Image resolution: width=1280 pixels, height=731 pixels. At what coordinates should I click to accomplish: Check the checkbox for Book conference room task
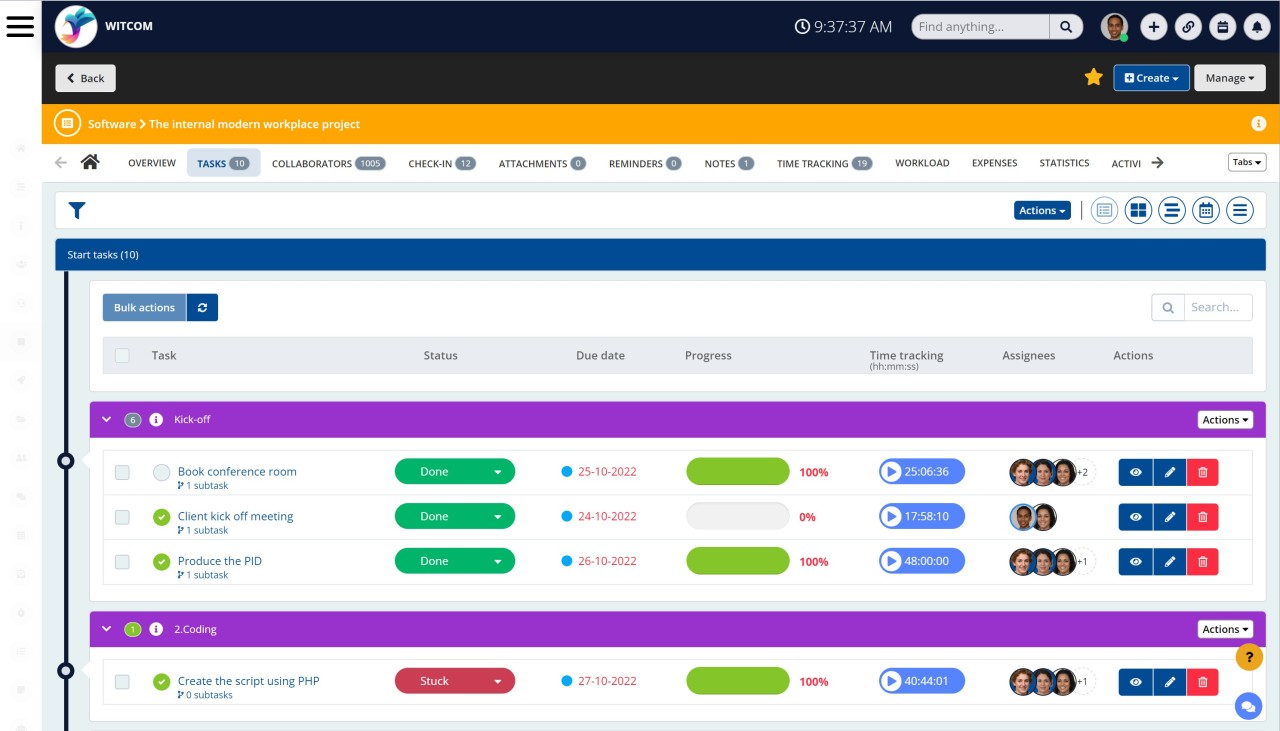(x=122, y=472)
